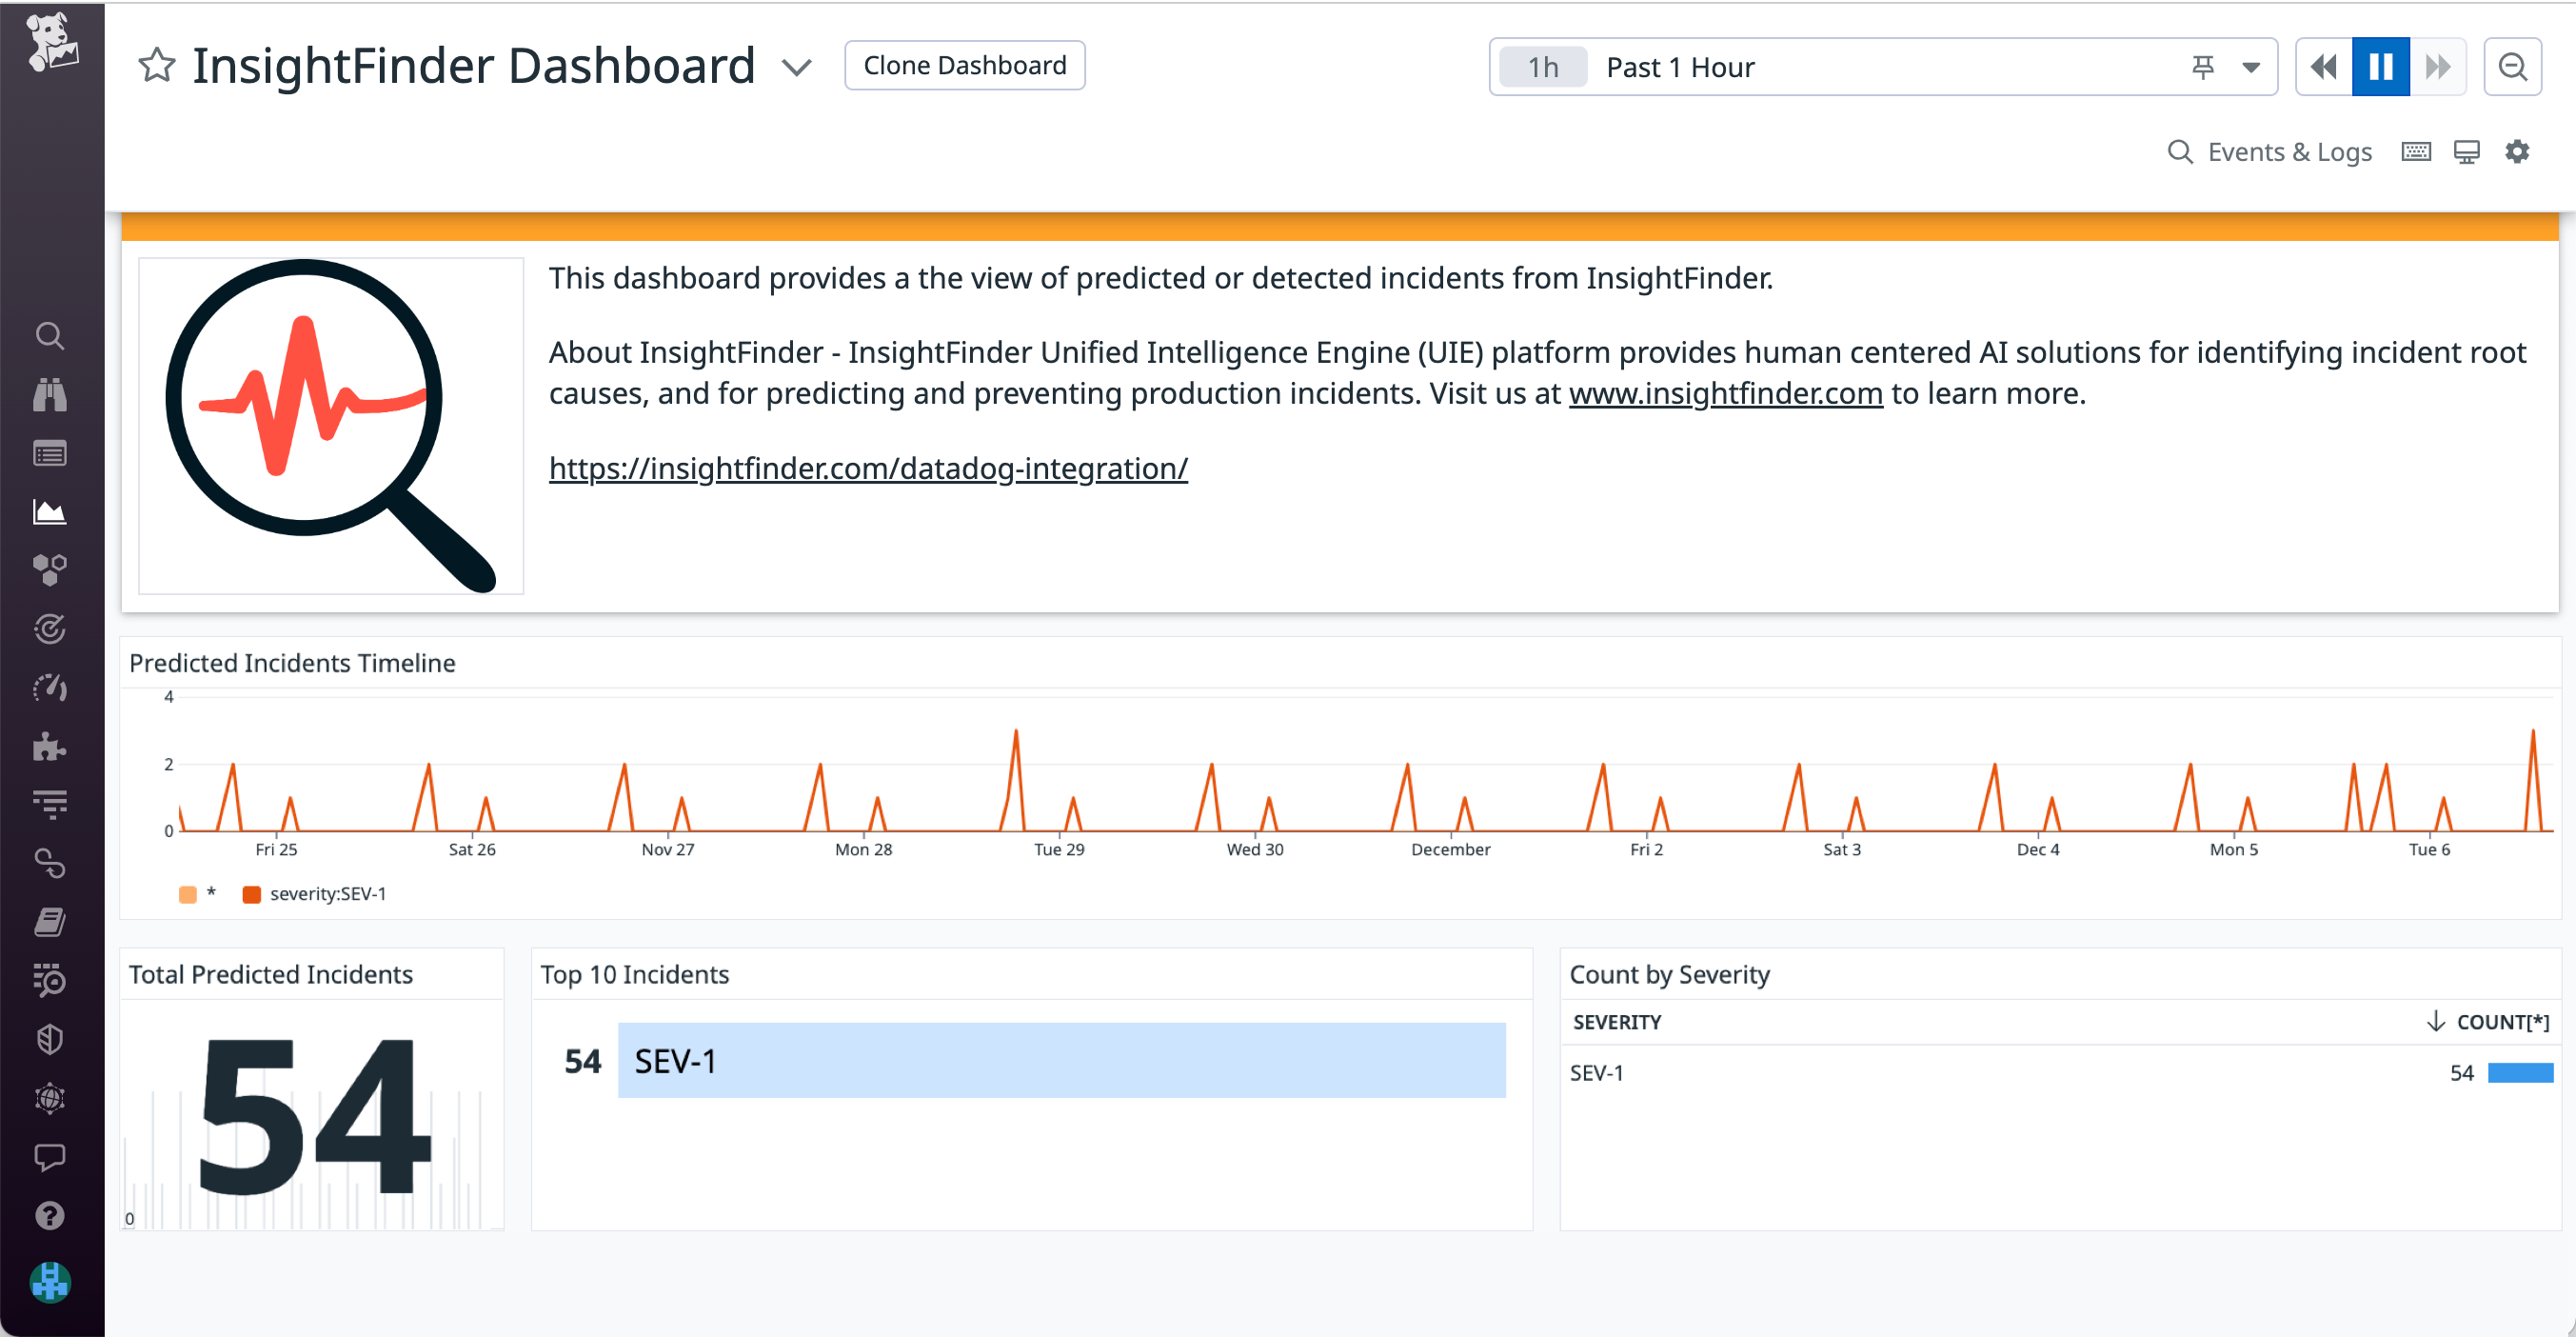Viewport: 2576px width, 1337px height.
Task: Select the APM gauge icon in sidebar
Action: coord(50,687)
